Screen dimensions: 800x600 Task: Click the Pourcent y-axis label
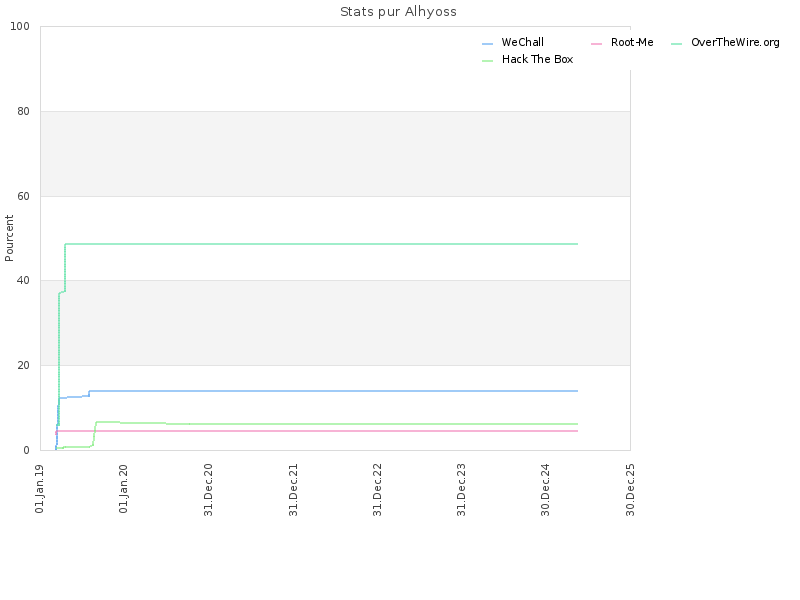pos(9,238)
